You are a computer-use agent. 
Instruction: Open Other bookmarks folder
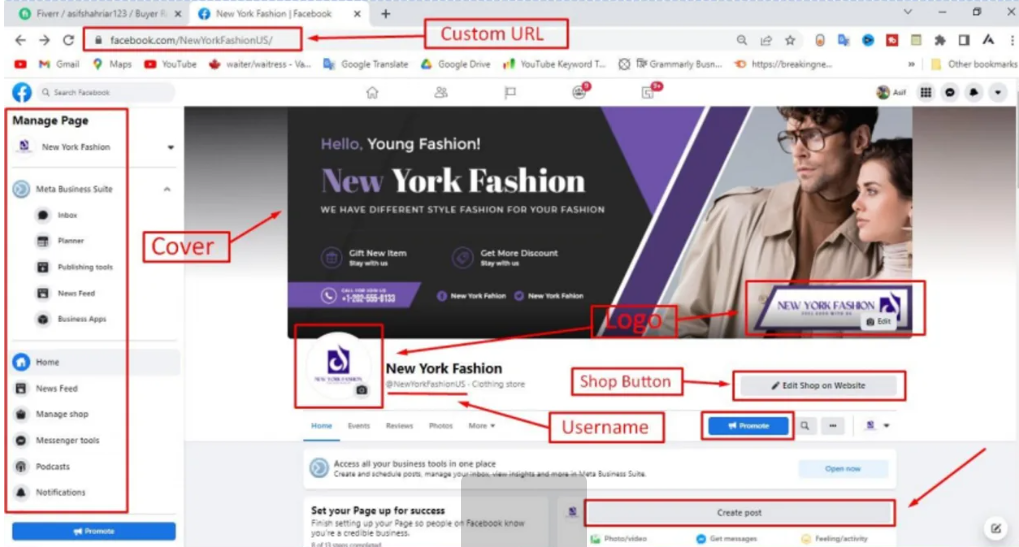(974, 64)
